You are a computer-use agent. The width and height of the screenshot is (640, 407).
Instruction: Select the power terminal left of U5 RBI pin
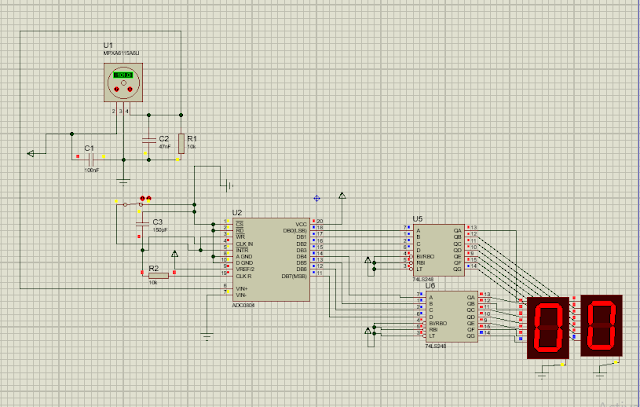click(368, 260)
